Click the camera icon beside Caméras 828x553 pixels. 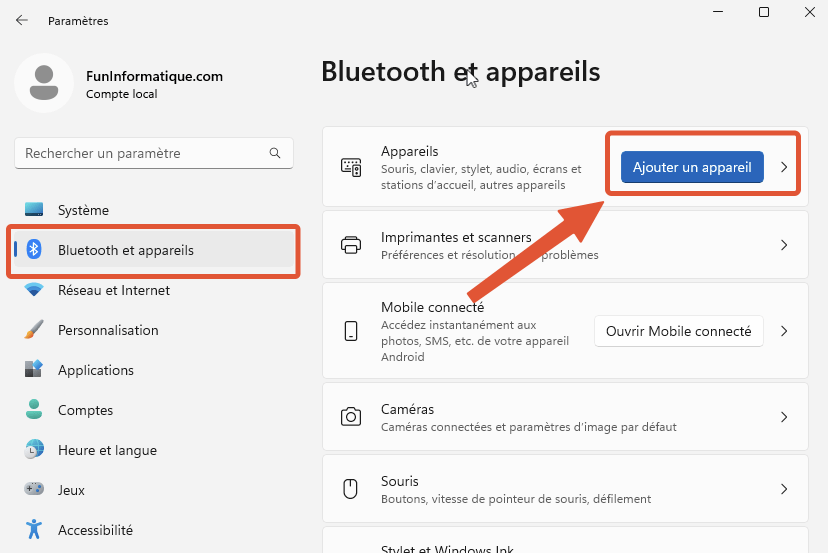(351, 417)
